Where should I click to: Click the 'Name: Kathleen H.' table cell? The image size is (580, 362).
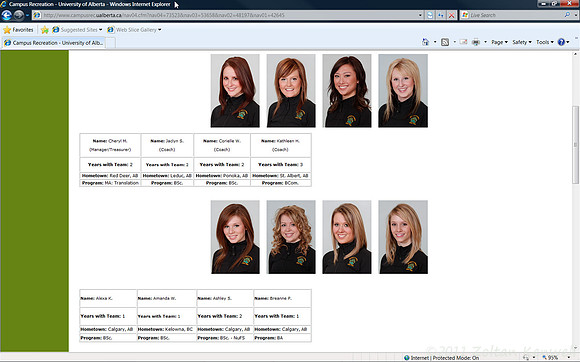point(280,145)
